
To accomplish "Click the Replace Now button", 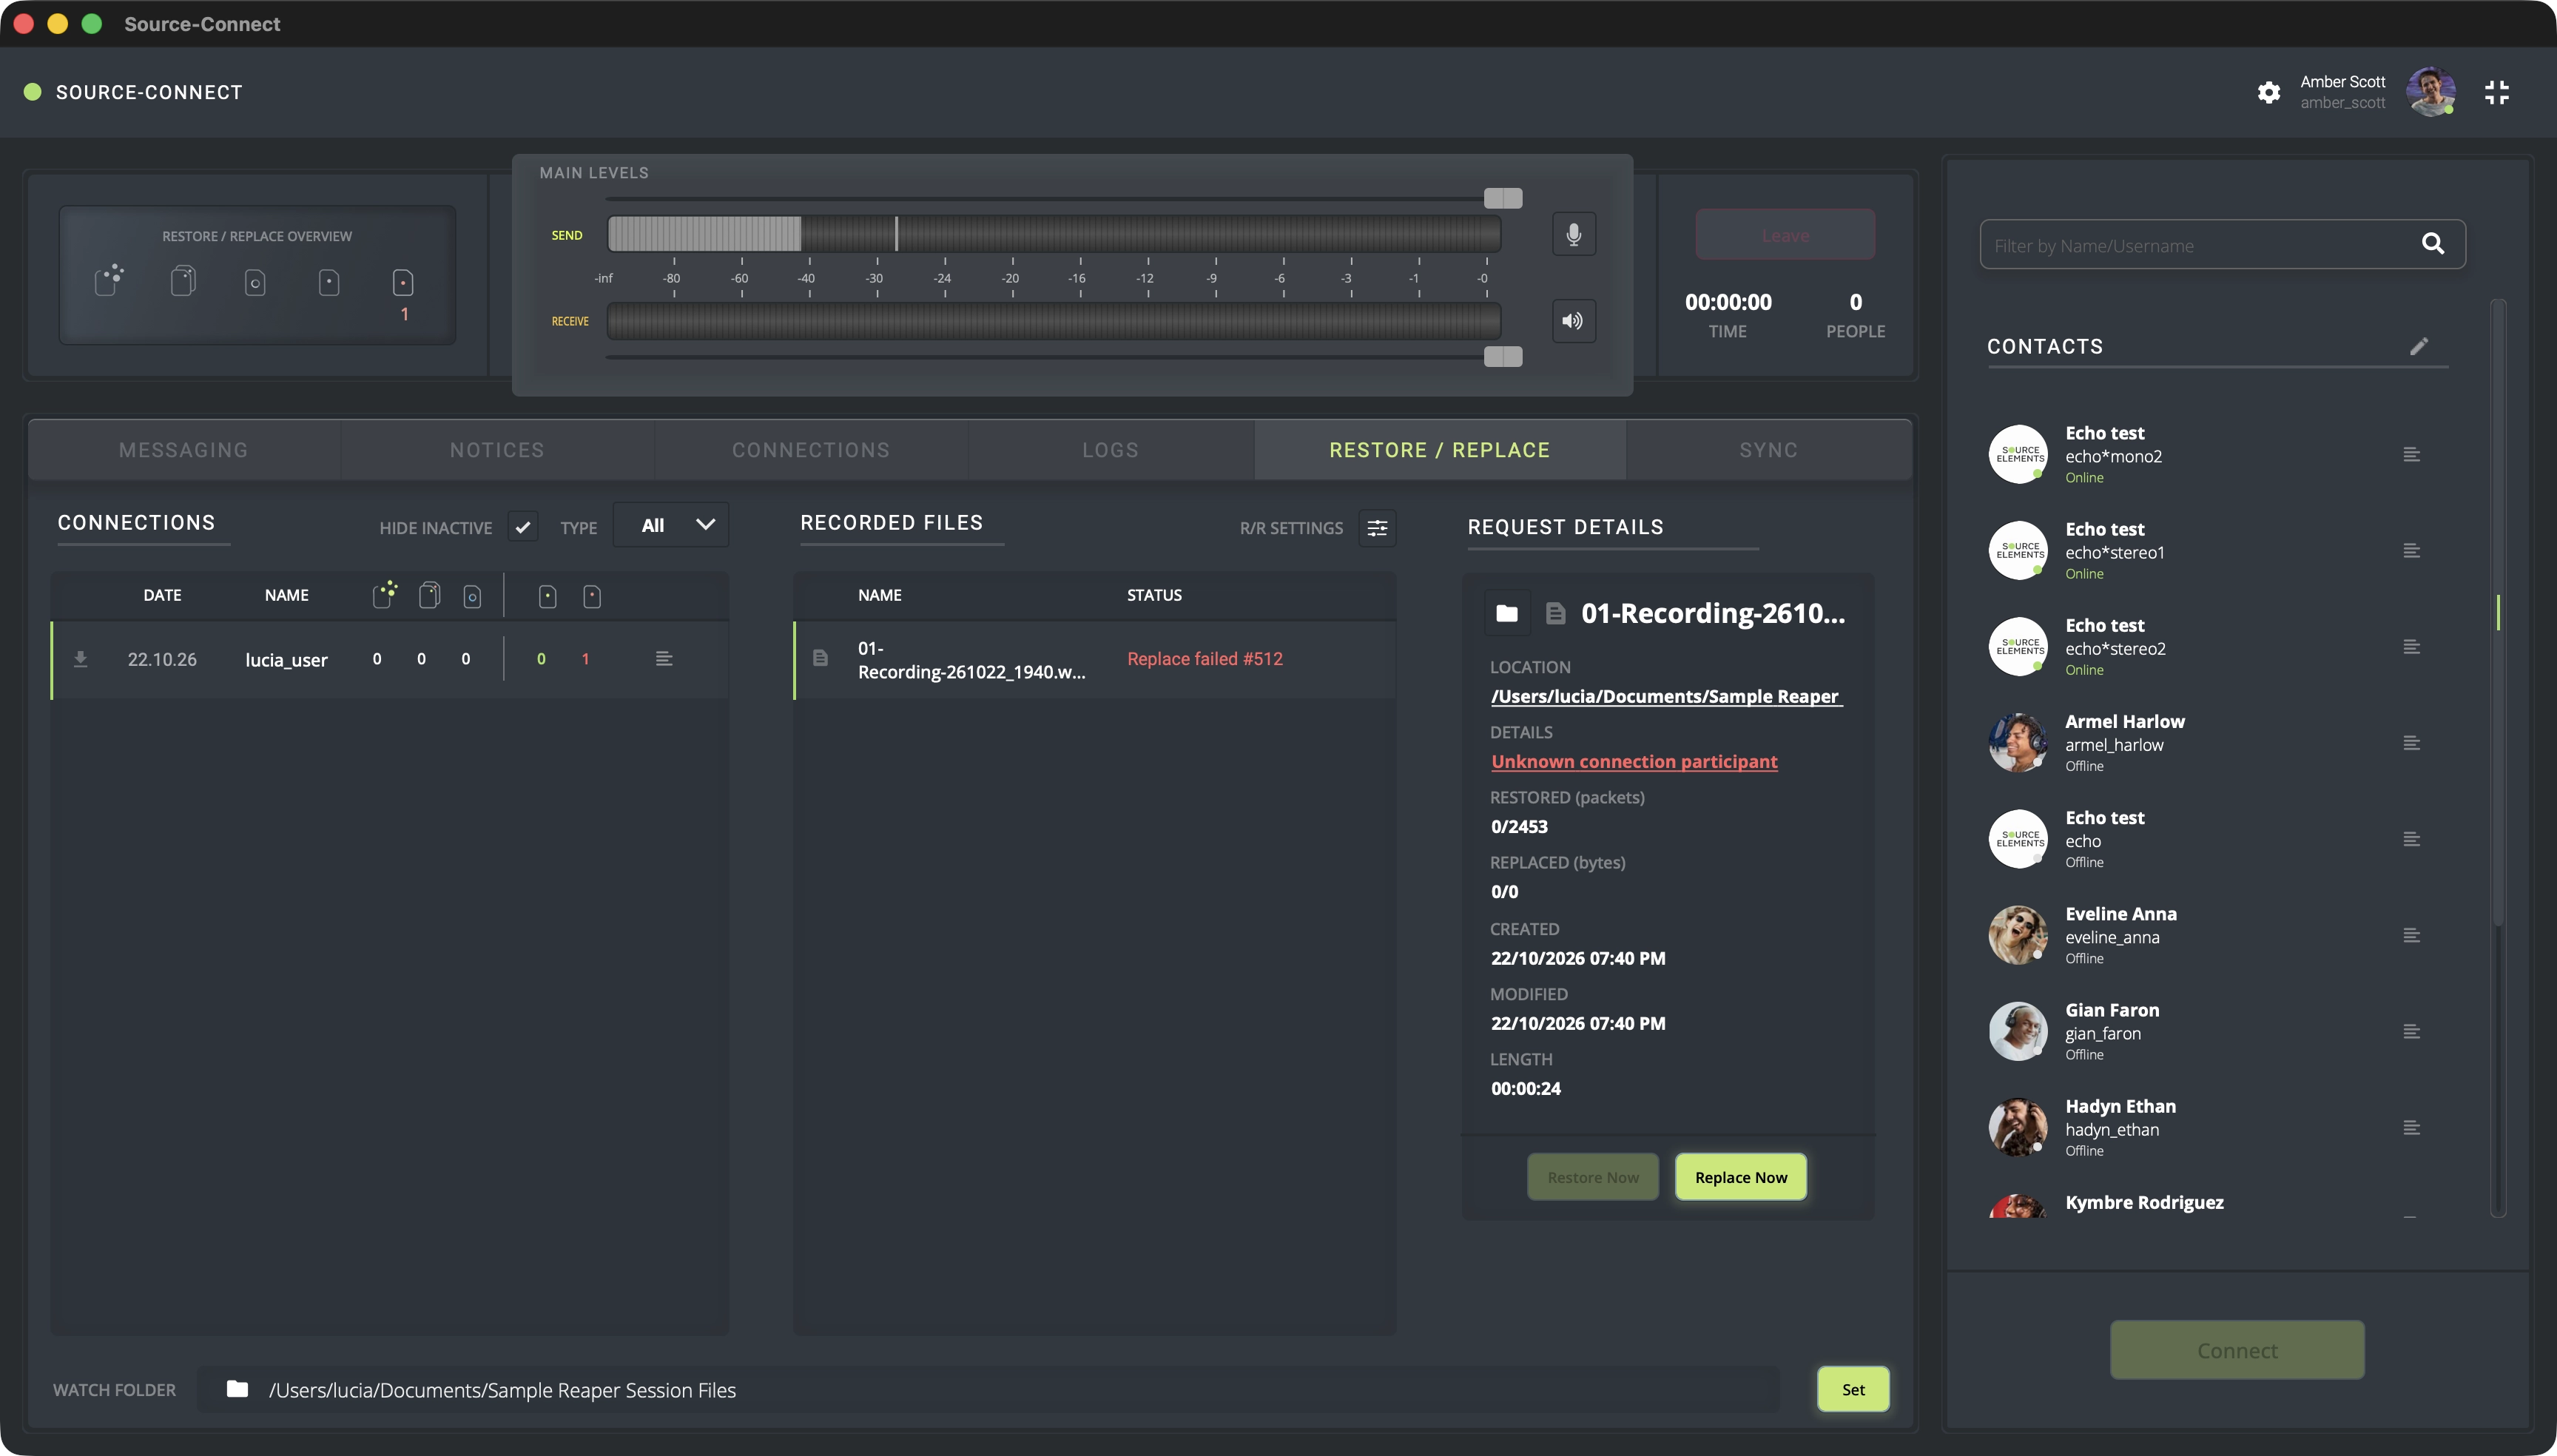I will 1740,1177.
